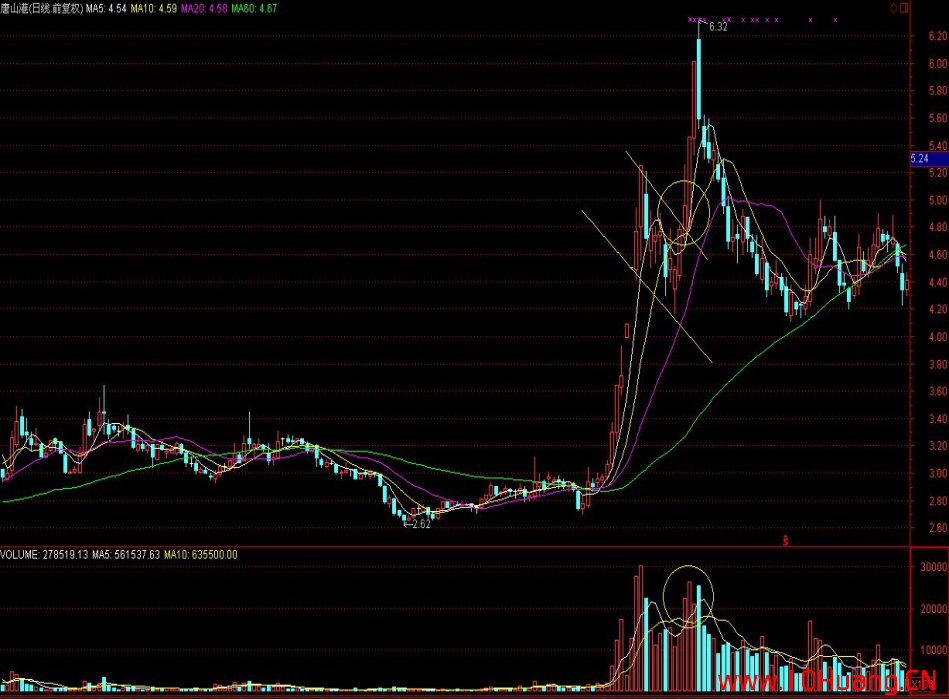The image size is (949, 700).
Task: Click the MA5: 4.54 price indicator label
Action: coord(107,8)
